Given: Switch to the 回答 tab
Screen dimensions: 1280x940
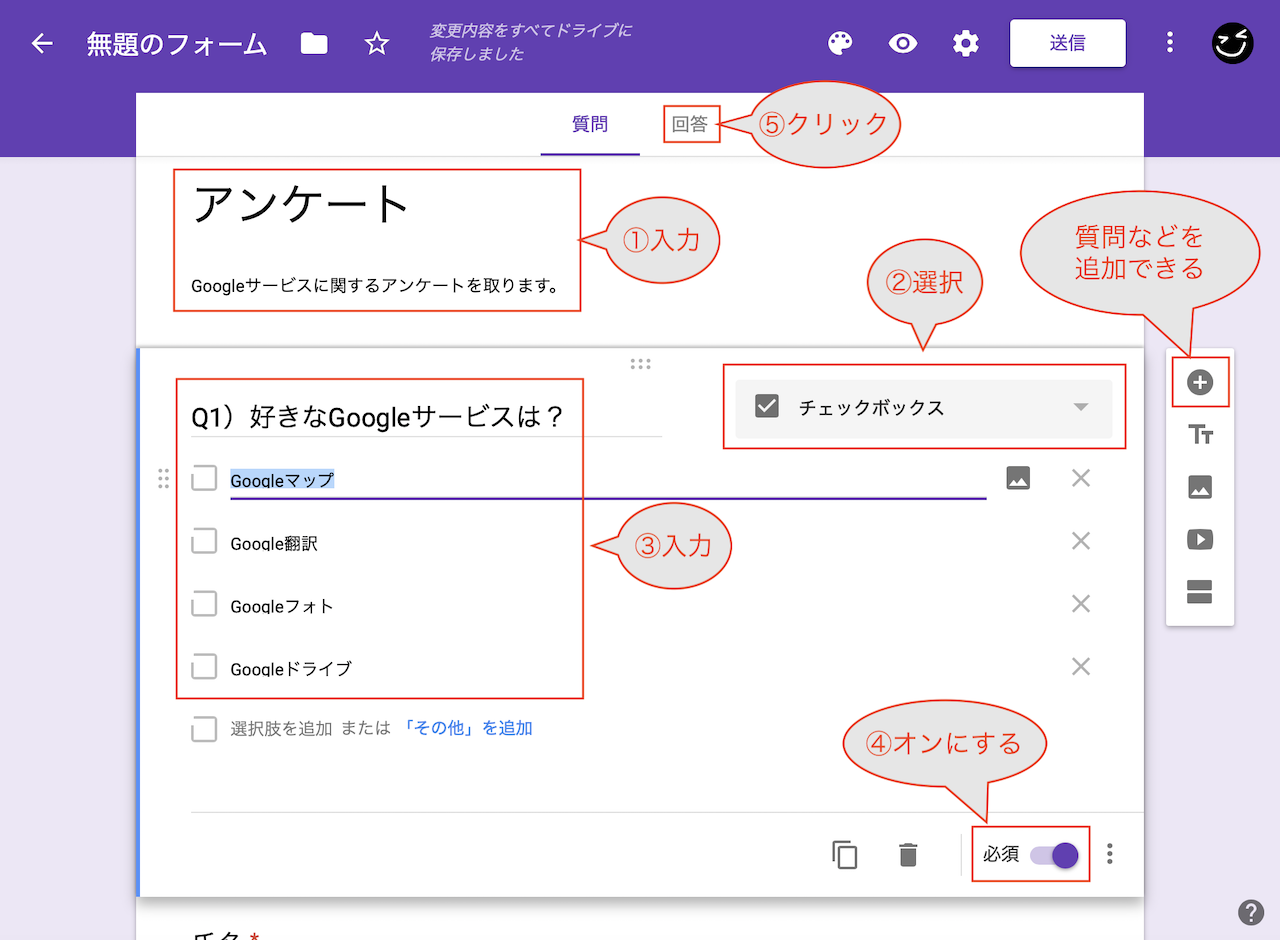Looking at the screenshot, I should [x=689, y=125].
